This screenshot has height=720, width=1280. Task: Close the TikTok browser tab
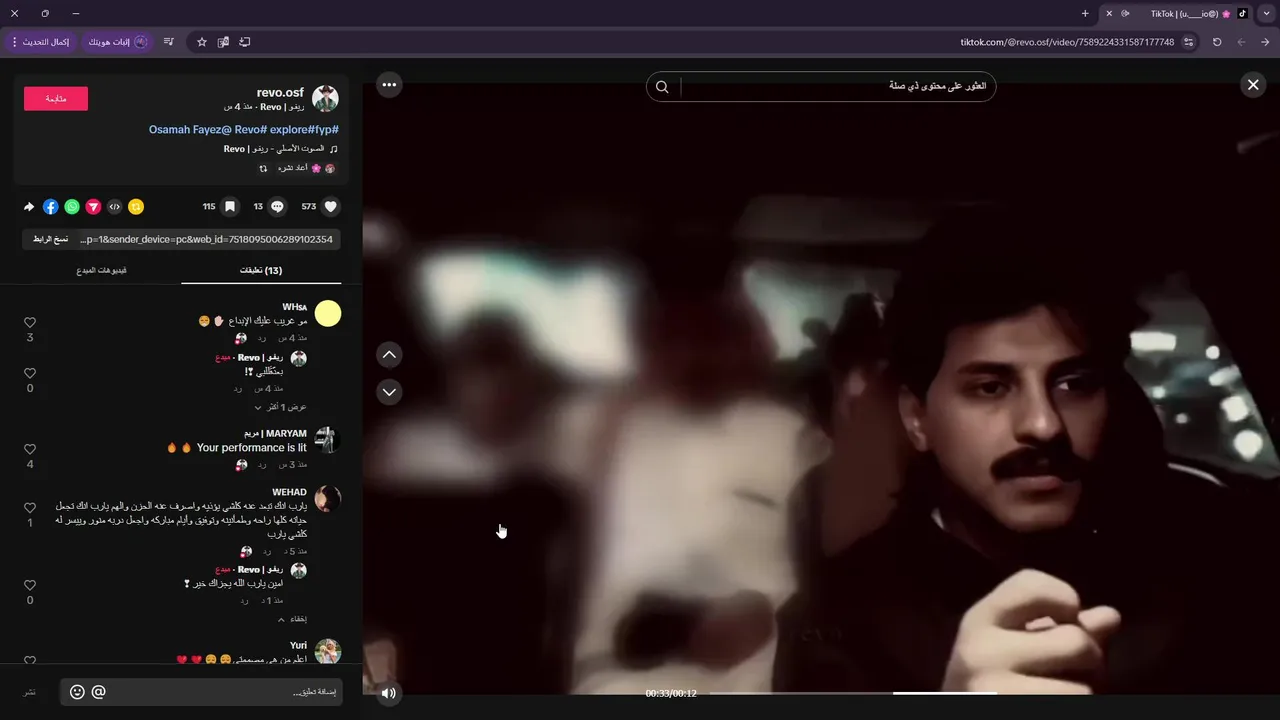click(x=1109, y=14)
